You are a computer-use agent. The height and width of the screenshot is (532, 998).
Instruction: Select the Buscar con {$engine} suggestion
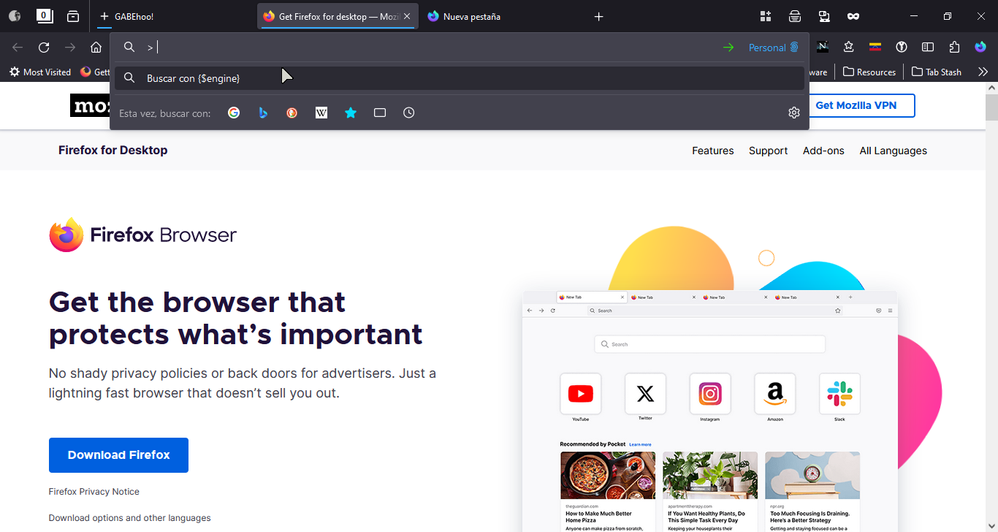click(459, 78)
